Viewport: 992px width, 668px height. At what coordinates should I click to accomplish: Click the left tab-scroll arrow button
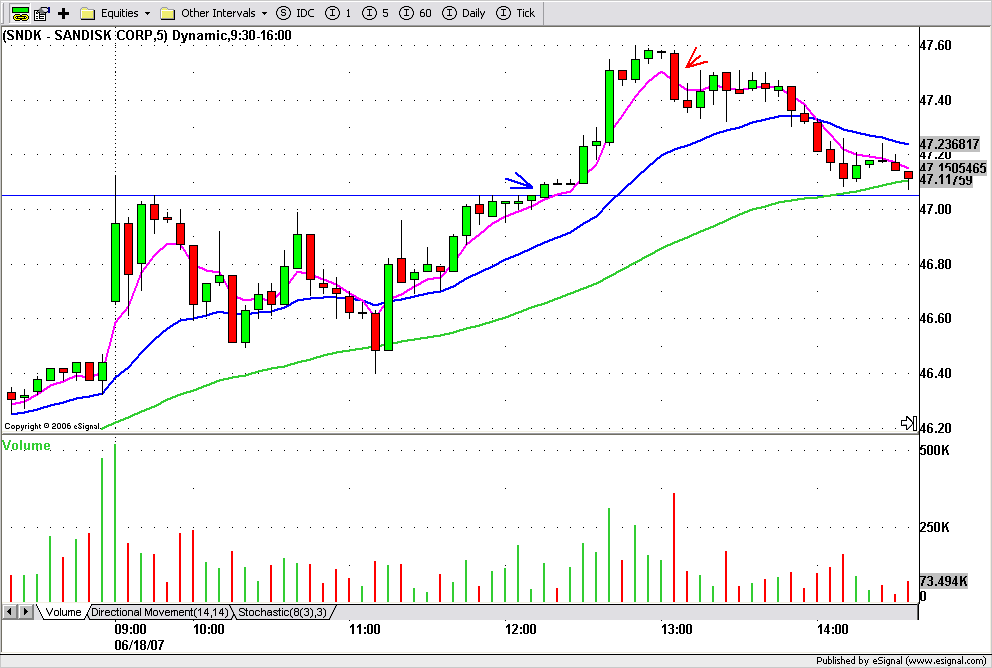pos(9,612)
